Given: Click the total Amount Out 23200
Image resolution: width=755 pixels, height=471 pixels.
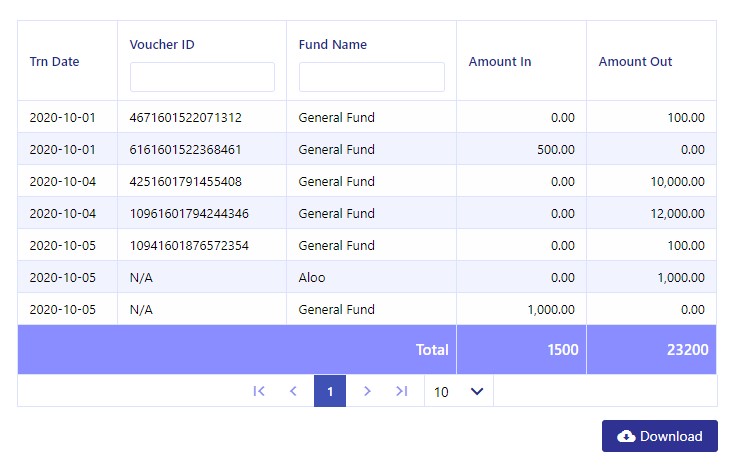Looking at the screenshot, I should [x=687, y=350].
